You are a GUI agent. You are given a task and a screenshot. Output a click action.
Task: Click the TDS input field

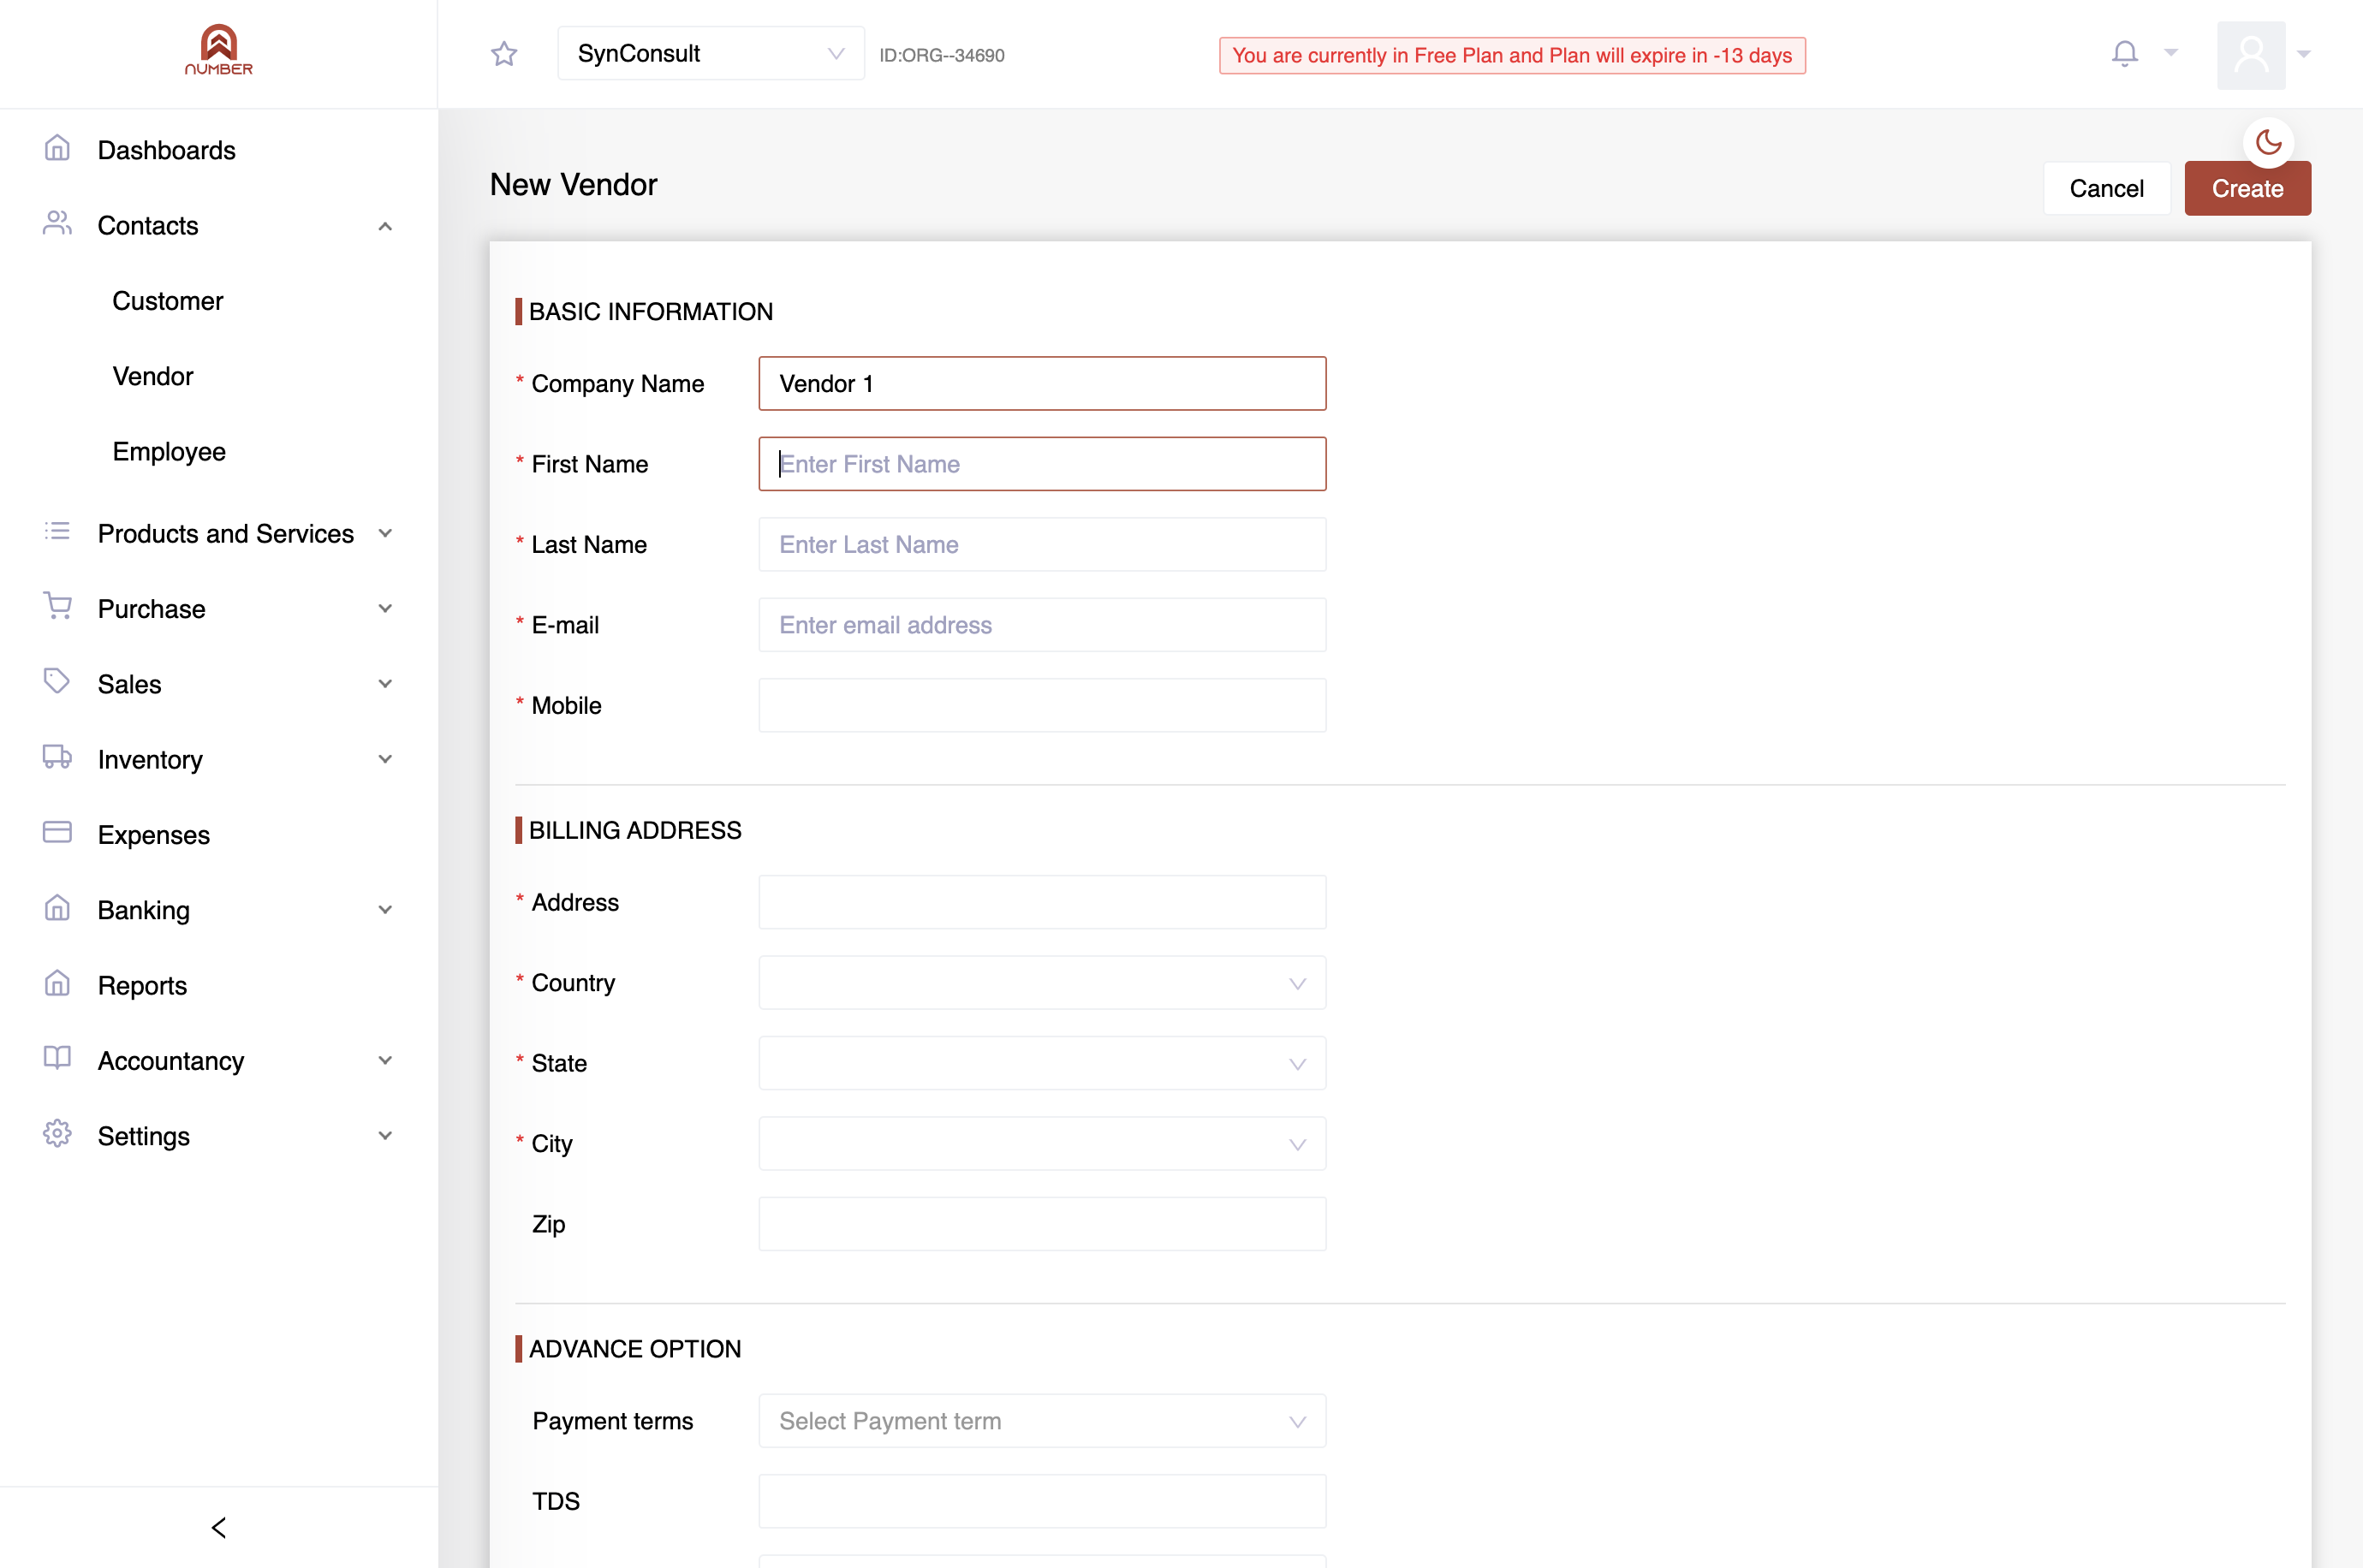coord(1042,1502)
